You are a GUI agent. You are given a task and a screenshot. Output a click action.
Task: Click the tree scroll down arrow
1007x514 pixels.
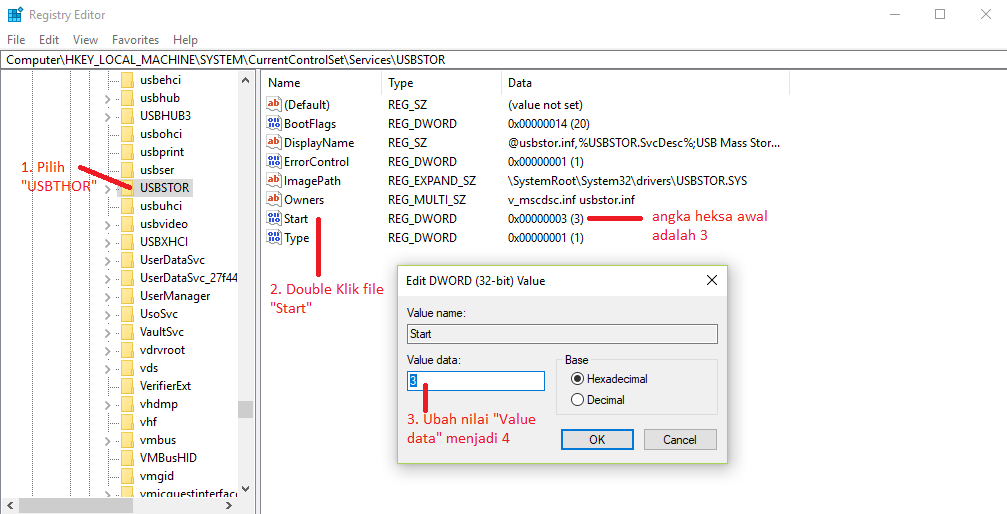[x=245, y=490]
